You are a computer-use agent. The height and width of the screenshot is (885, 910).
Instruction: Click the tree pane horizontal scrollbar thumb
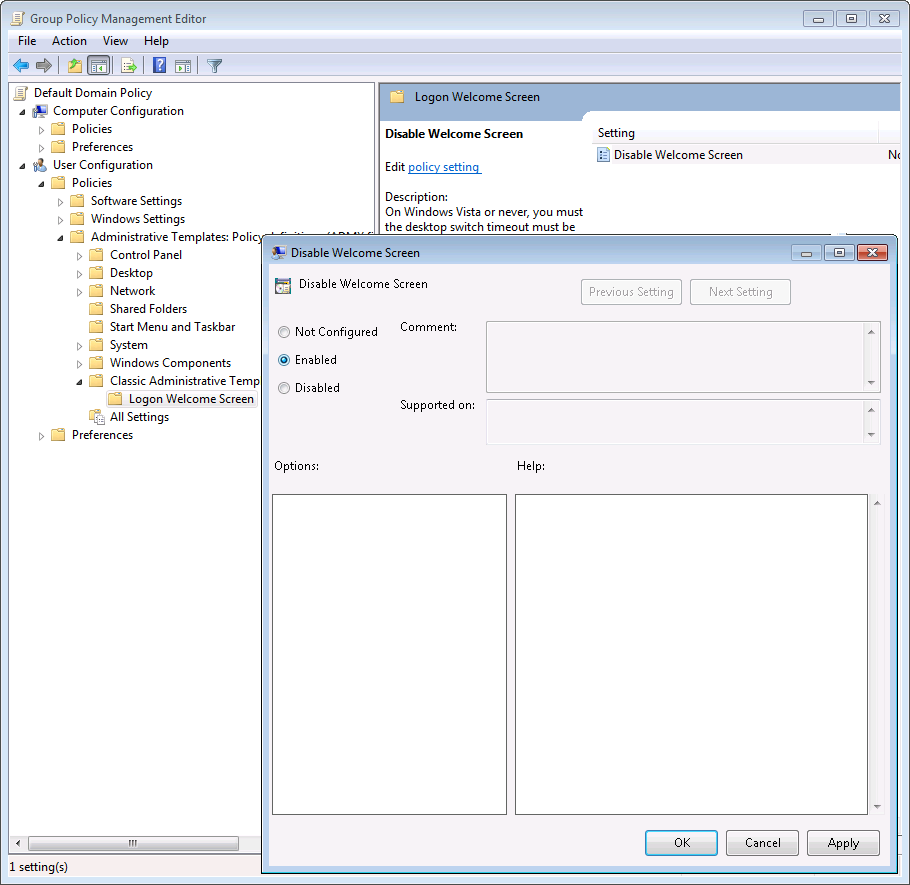[132, 844]
